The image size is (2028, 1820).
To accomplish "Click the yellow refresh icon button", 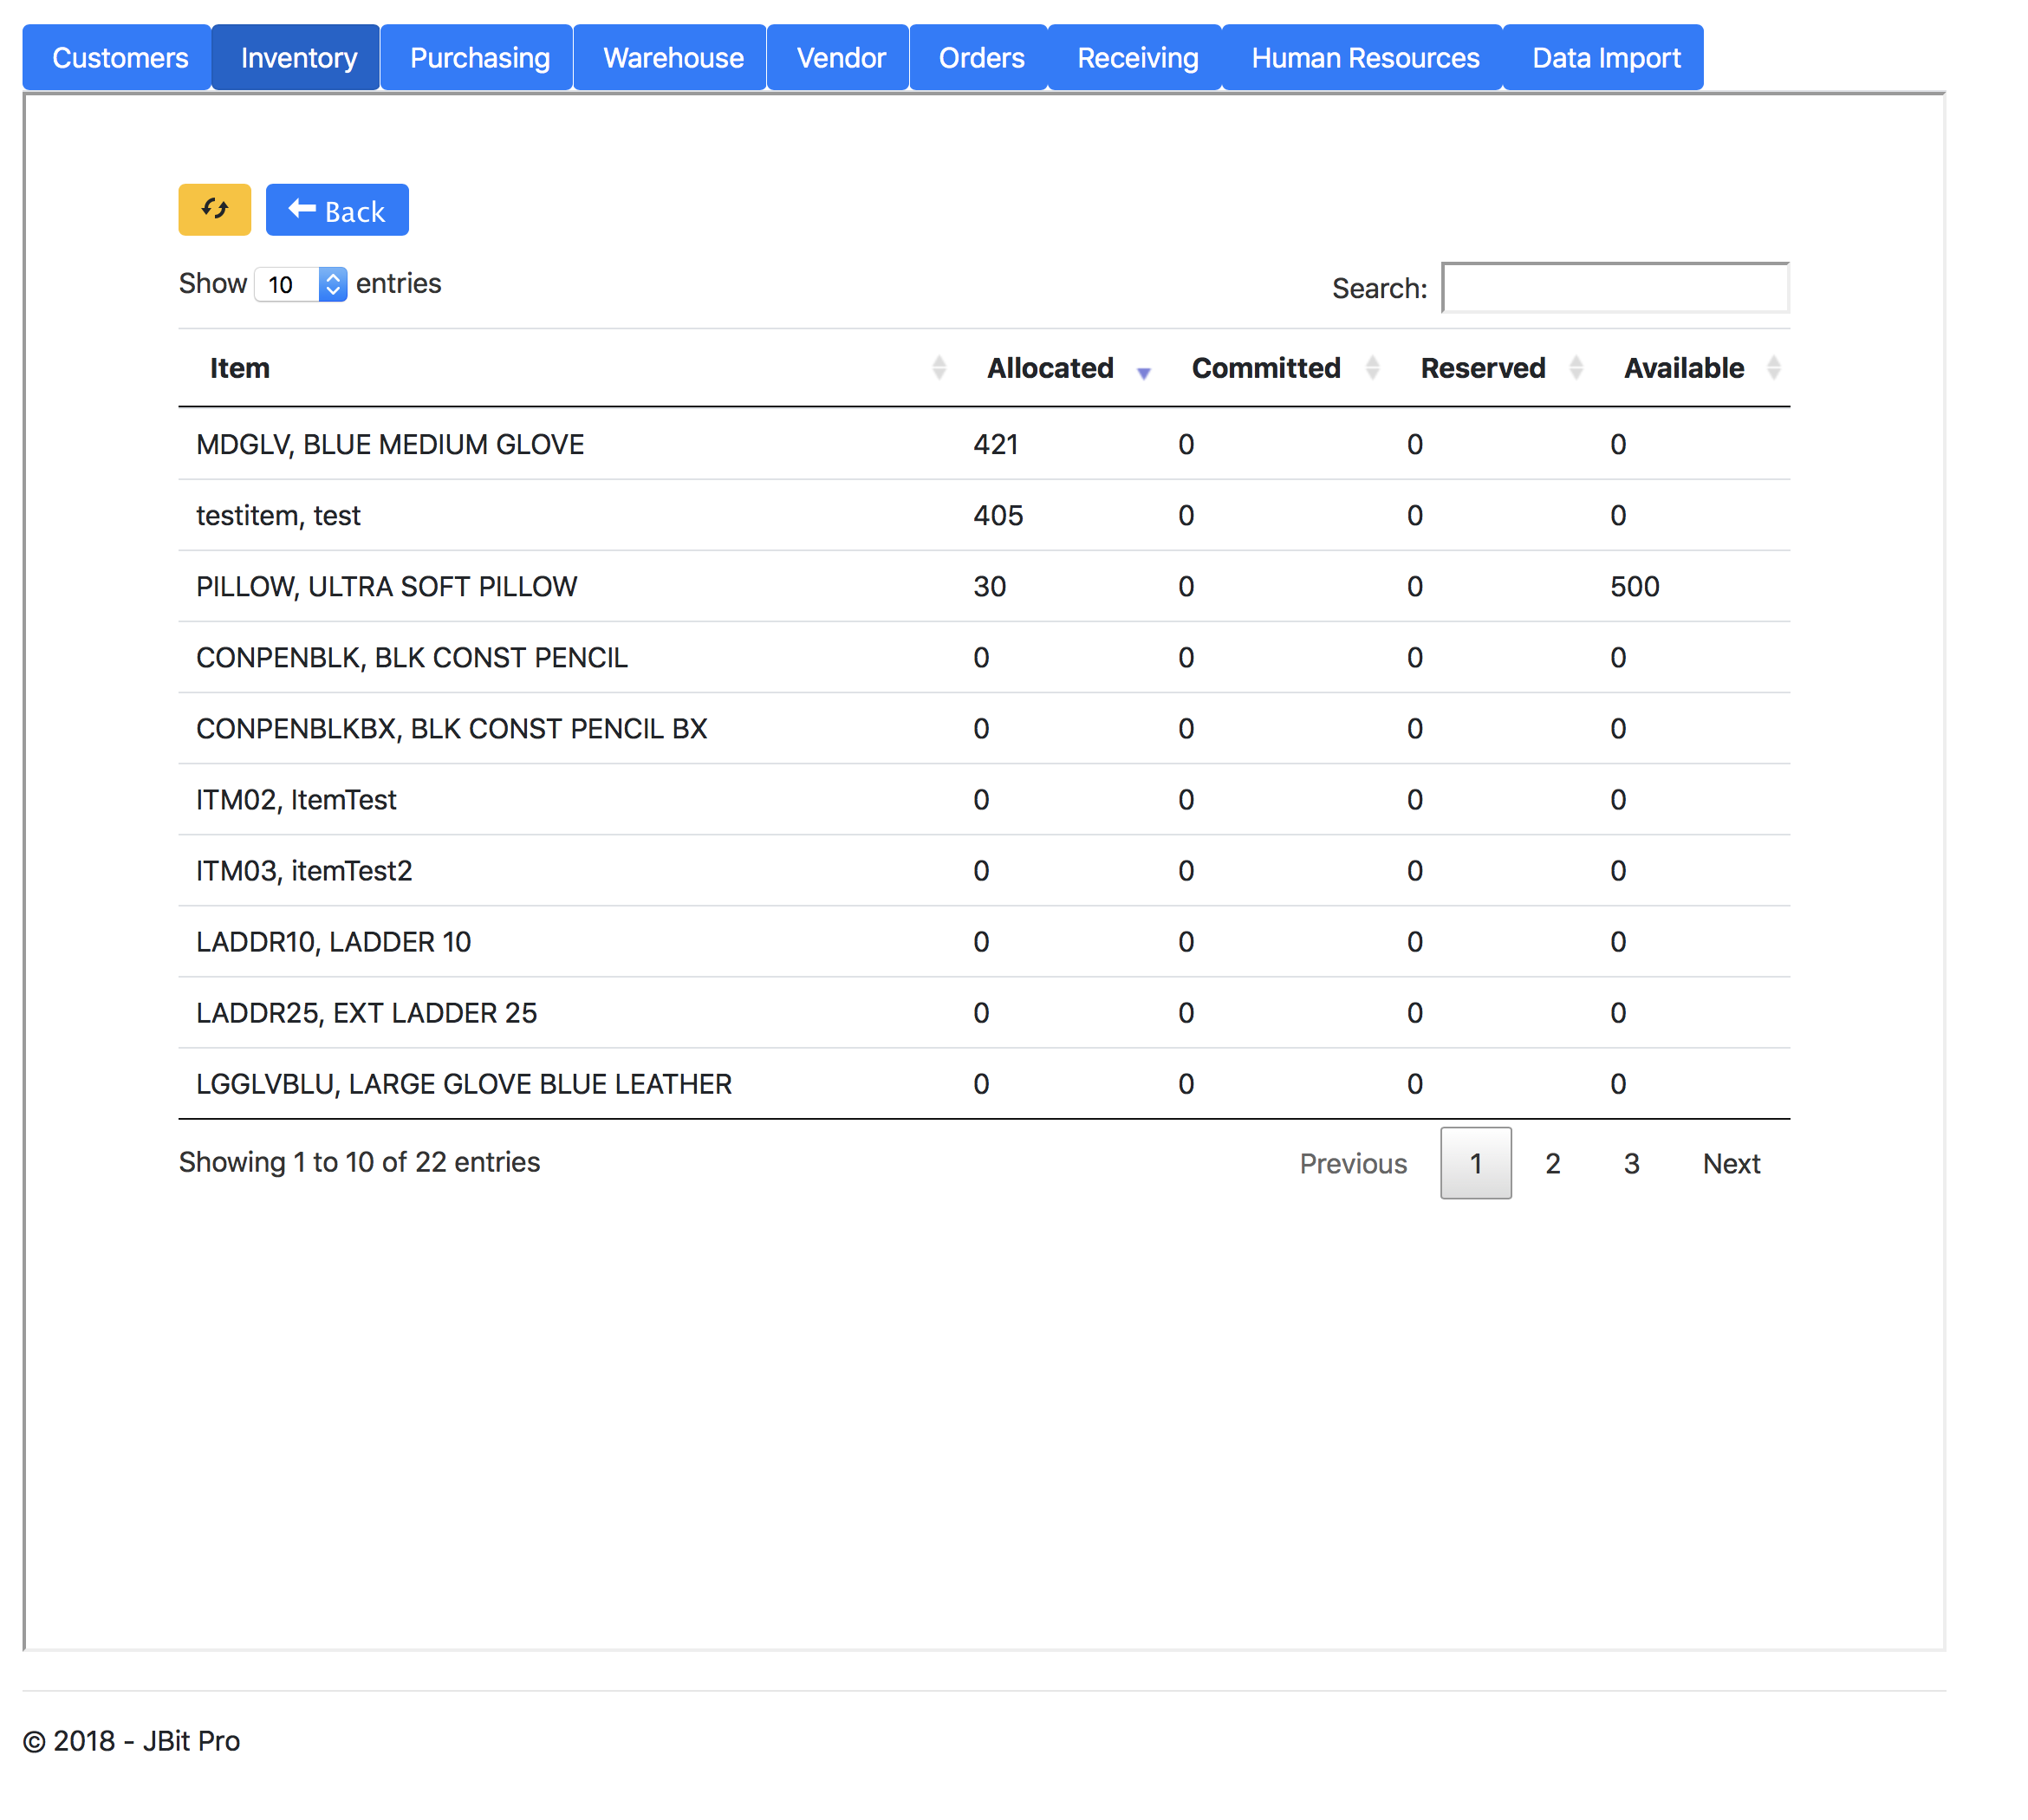I will coord(214,210).
